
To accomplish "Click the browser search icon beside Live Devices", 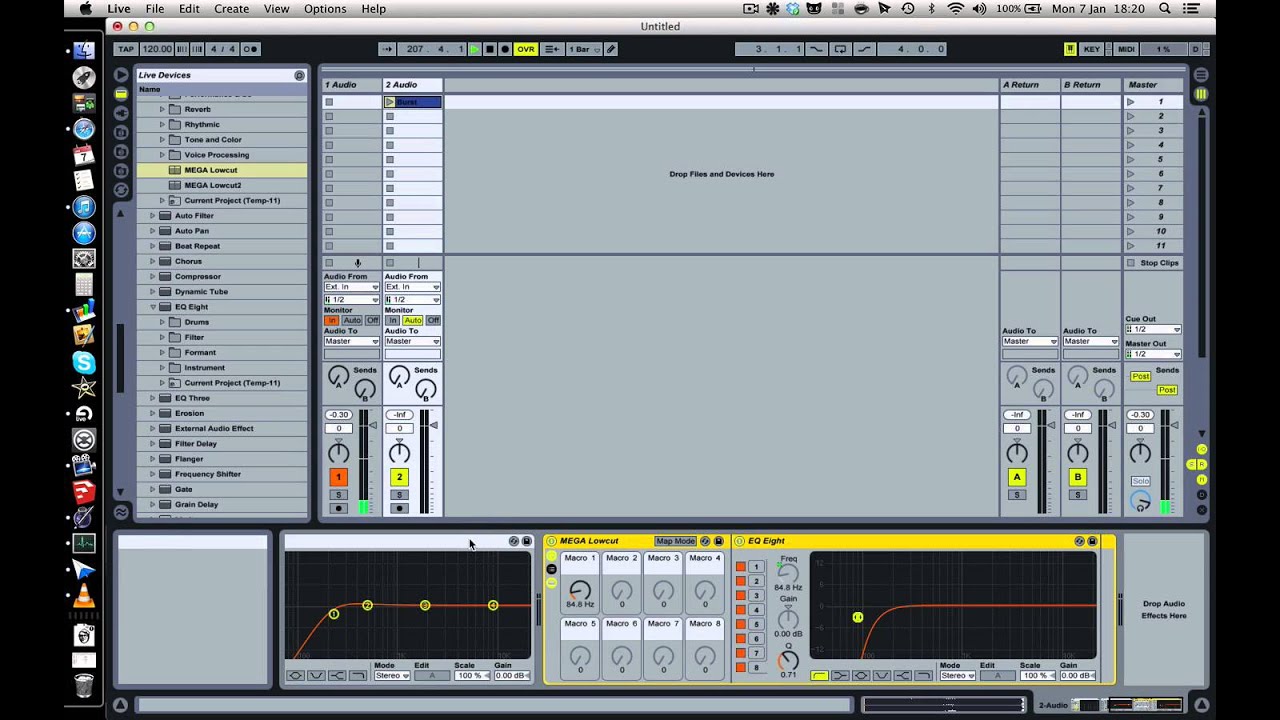I will tap(299, 75).
